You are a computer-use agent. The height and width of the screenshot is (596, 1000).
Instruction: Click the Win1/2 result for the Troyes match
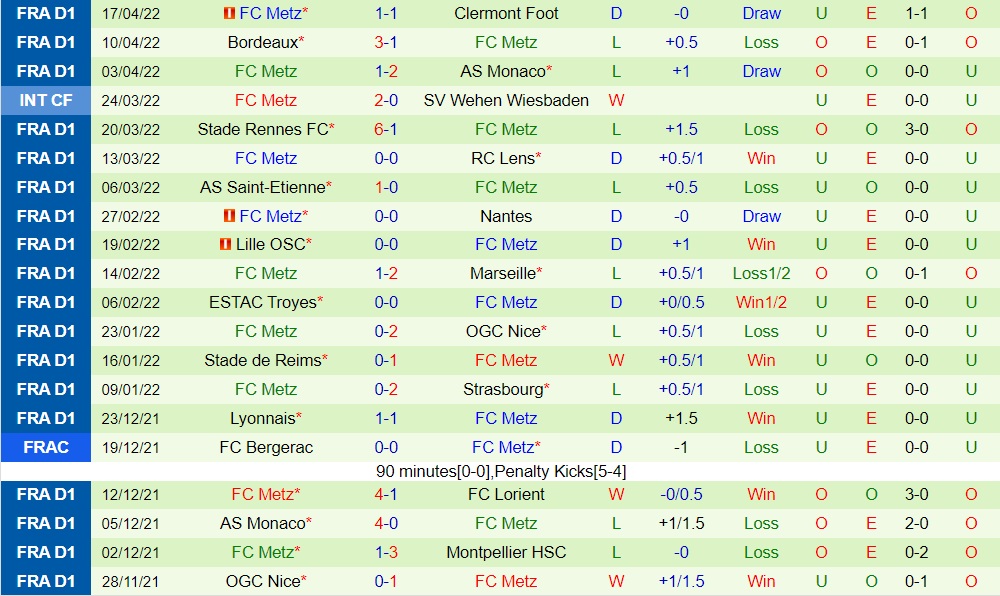[x=761, y=303]
